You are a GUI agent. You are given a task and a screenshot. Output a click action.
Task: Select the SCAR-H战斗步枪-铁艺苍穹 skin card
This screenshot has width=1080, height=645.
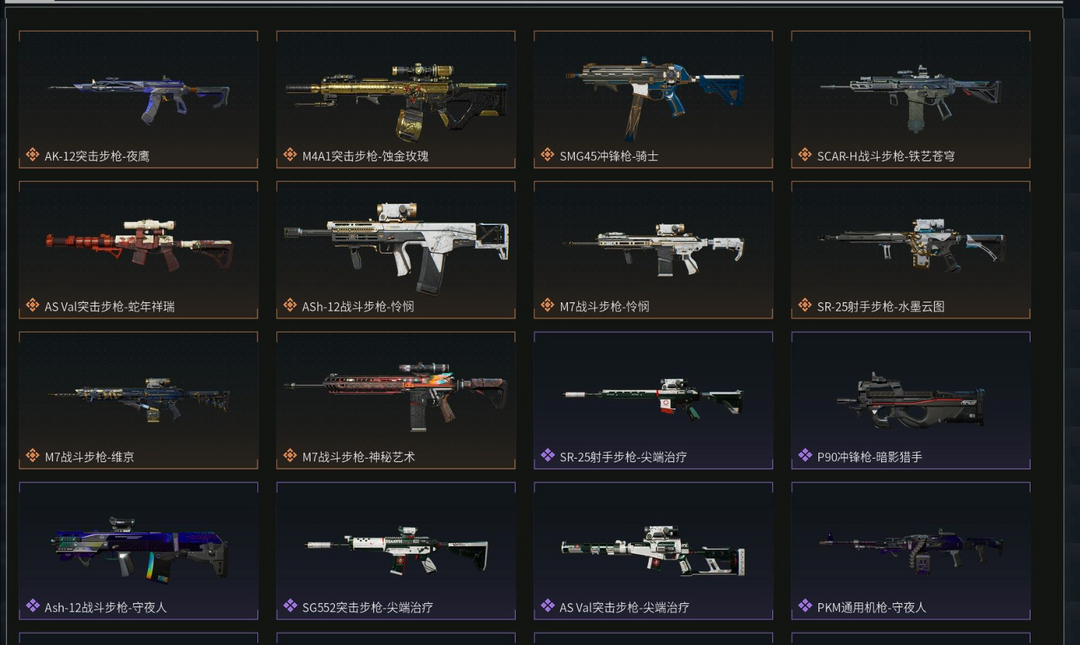(911, 99)
